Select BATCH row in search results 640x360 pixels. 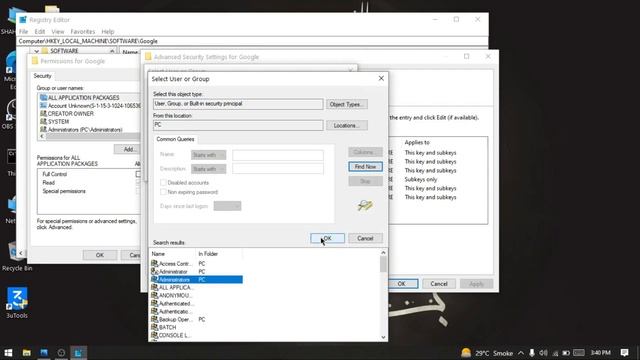pyautogui.click(x=197, y=327)
